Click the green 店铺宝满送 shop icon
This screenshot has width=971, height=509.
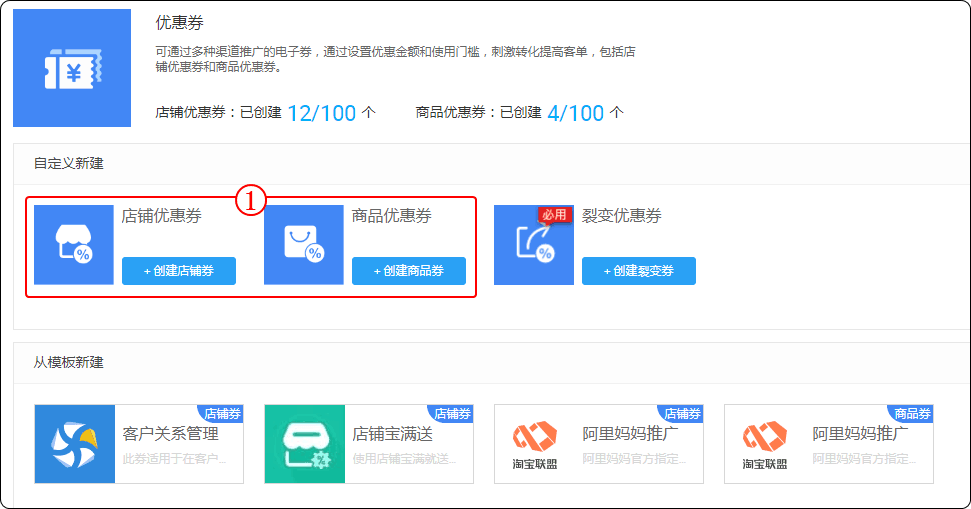[305, 444]
